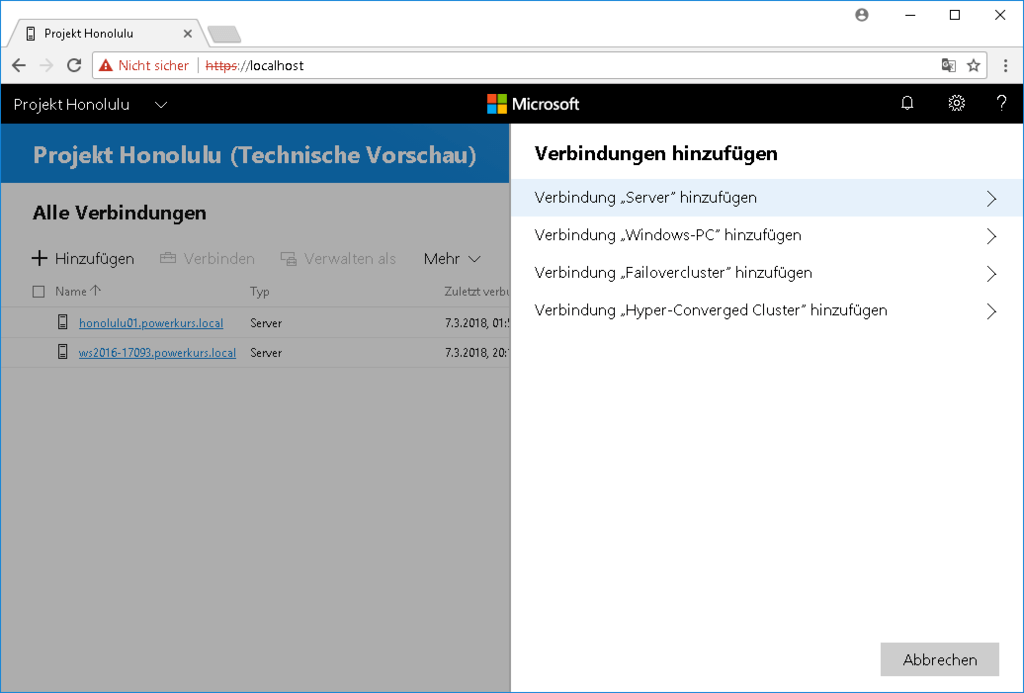Open chevron for Verbindung Failovercluster hinzufügen

click(x=991, y=273)
